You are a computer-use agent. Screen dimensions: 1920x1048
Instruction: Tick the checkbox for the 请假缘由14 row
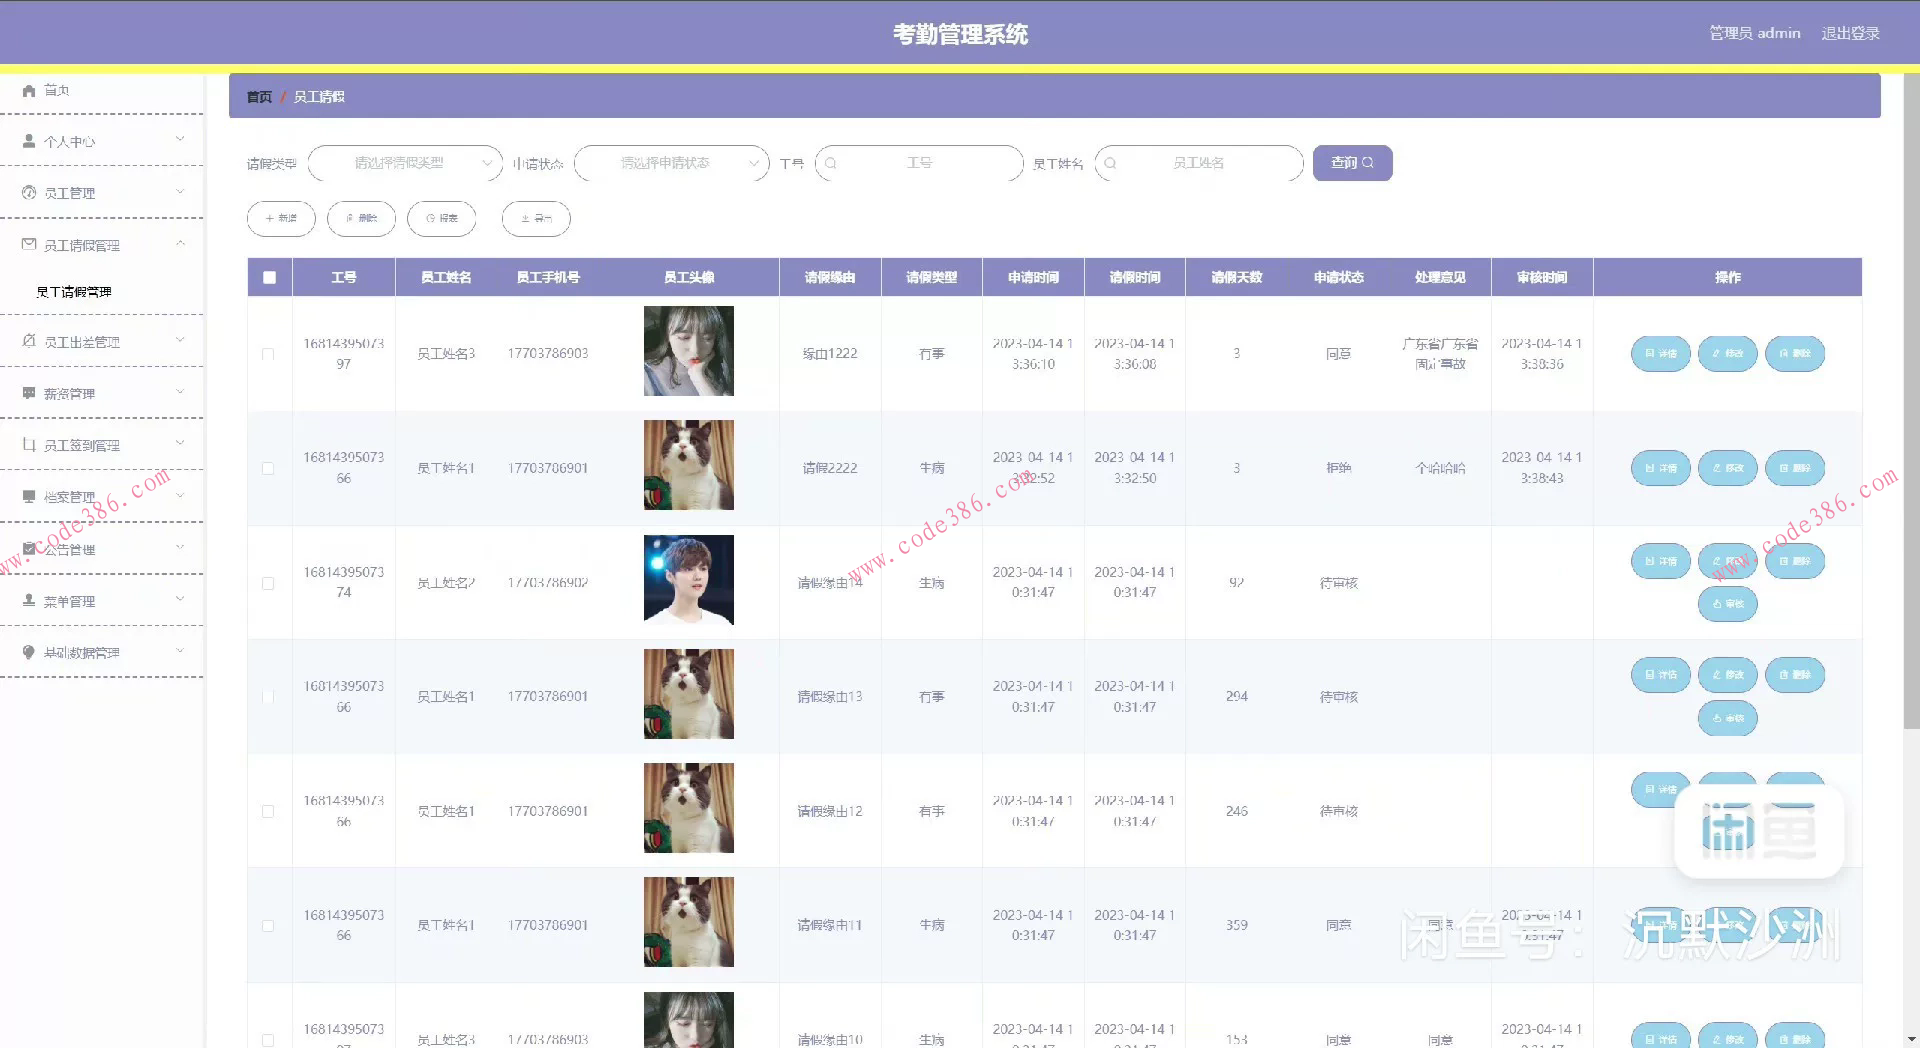pos(268,583)
